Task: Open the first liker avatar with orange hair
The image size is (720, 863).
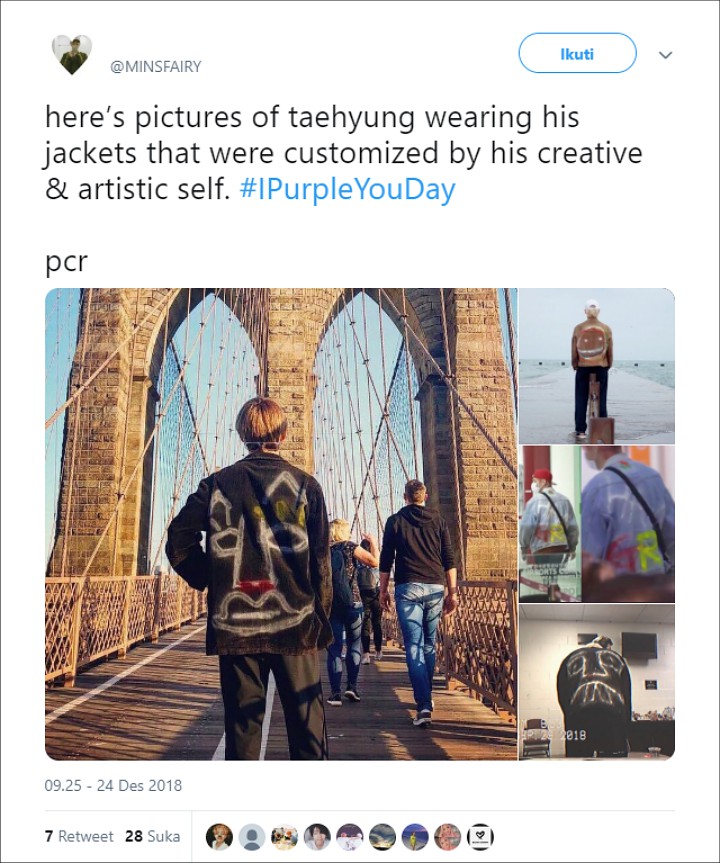Action: coord(219,837)
